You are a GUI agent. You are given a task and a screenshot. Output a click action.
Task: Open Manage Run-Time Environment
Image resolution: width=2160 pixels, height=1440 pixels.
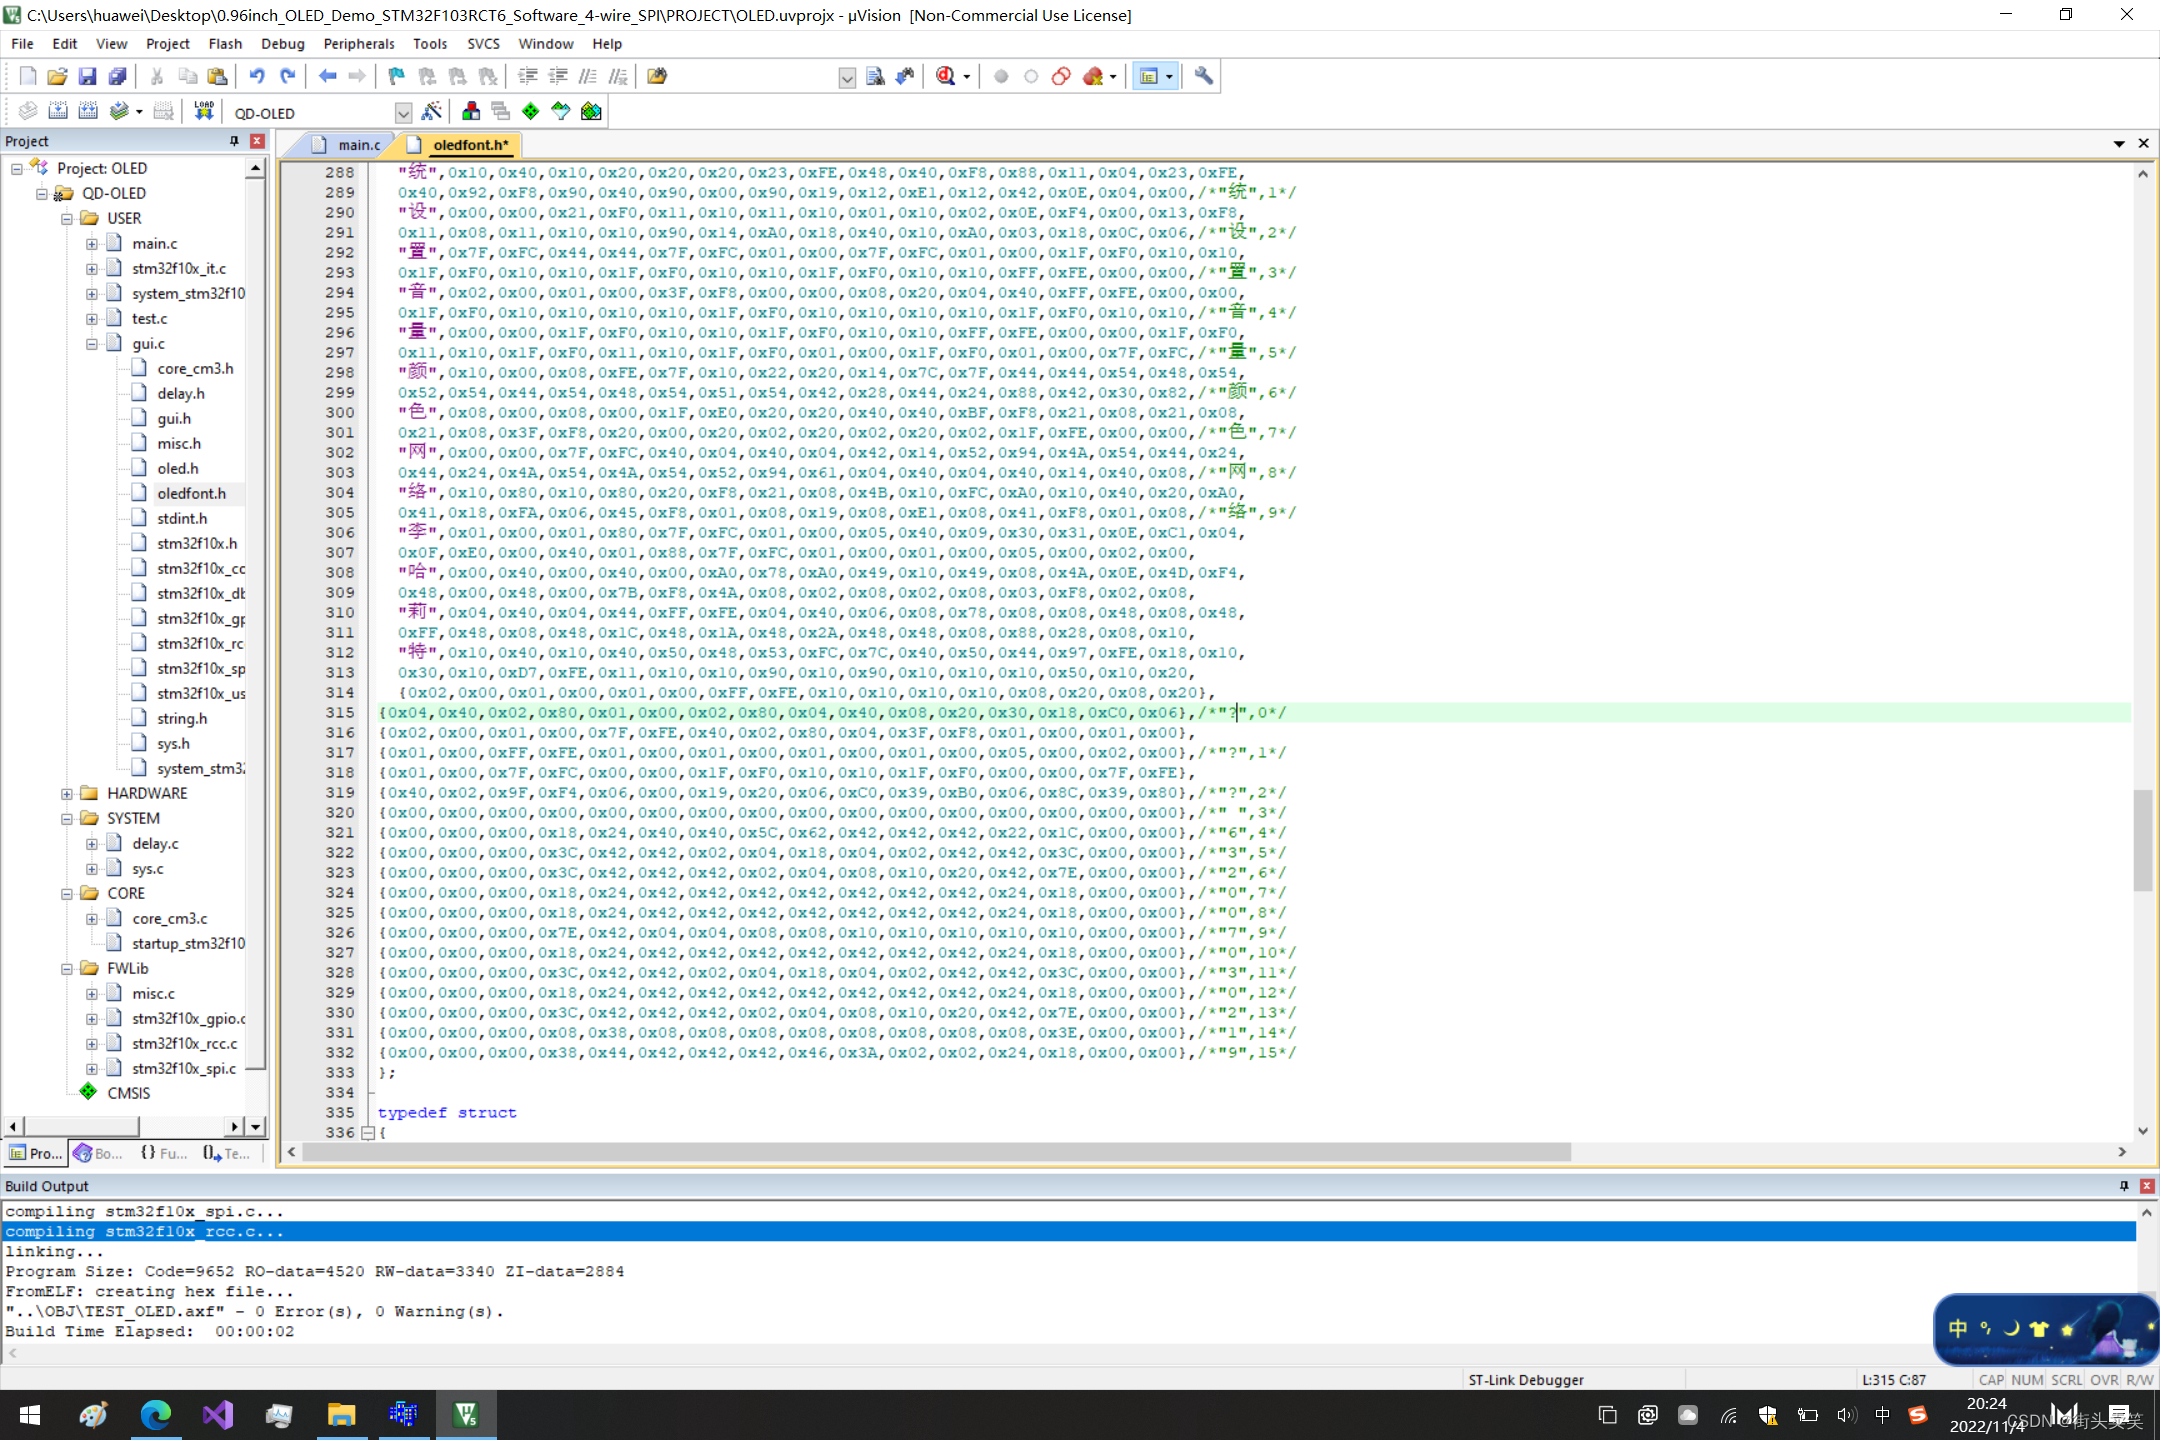point(531,112)
